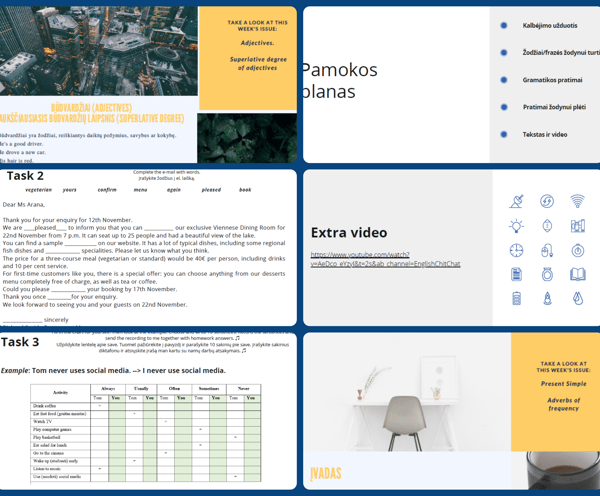This screenshot has height=496, width=600.
Task: Open the Task 3 slide heading
Action: (20, 342)
